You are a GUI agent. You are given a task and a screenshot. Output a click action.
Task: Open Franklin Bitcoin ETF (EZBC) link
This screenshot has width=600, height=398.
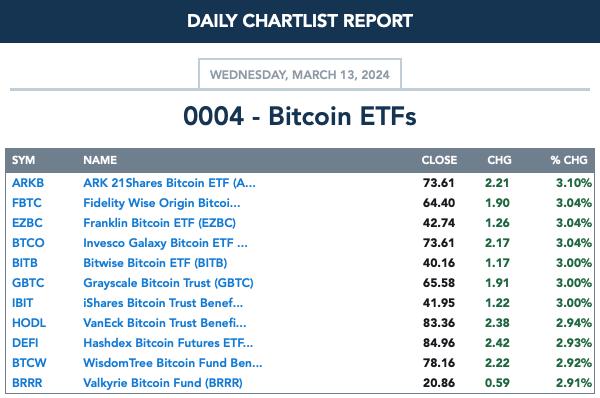(160, 223)
